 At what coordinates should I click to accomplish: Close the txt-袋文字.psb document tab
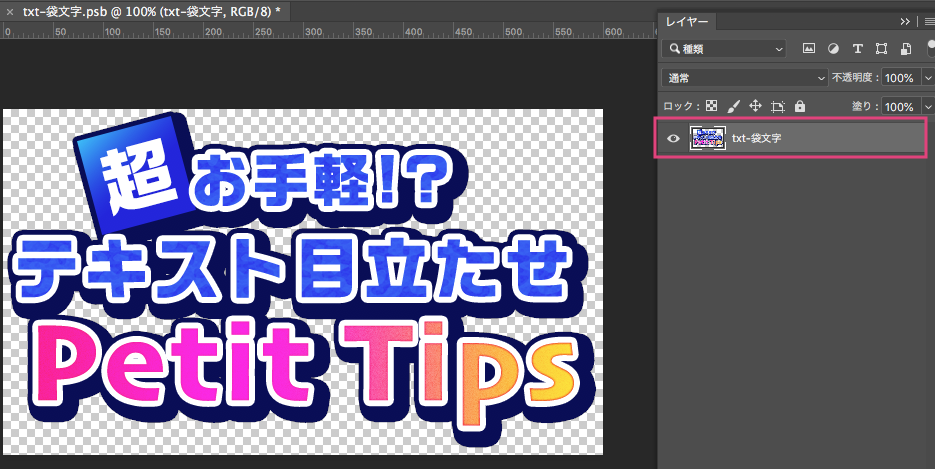click(10, 11)
